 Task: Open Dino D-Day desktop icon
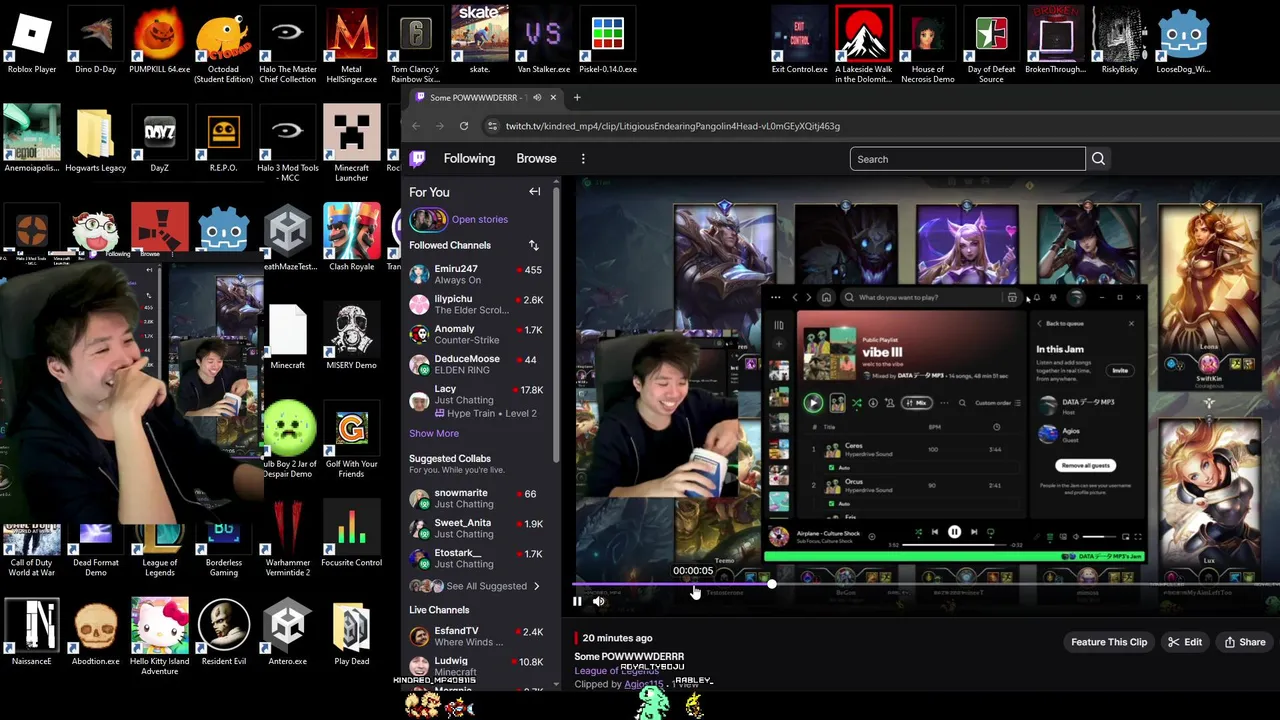pos(96,40)
